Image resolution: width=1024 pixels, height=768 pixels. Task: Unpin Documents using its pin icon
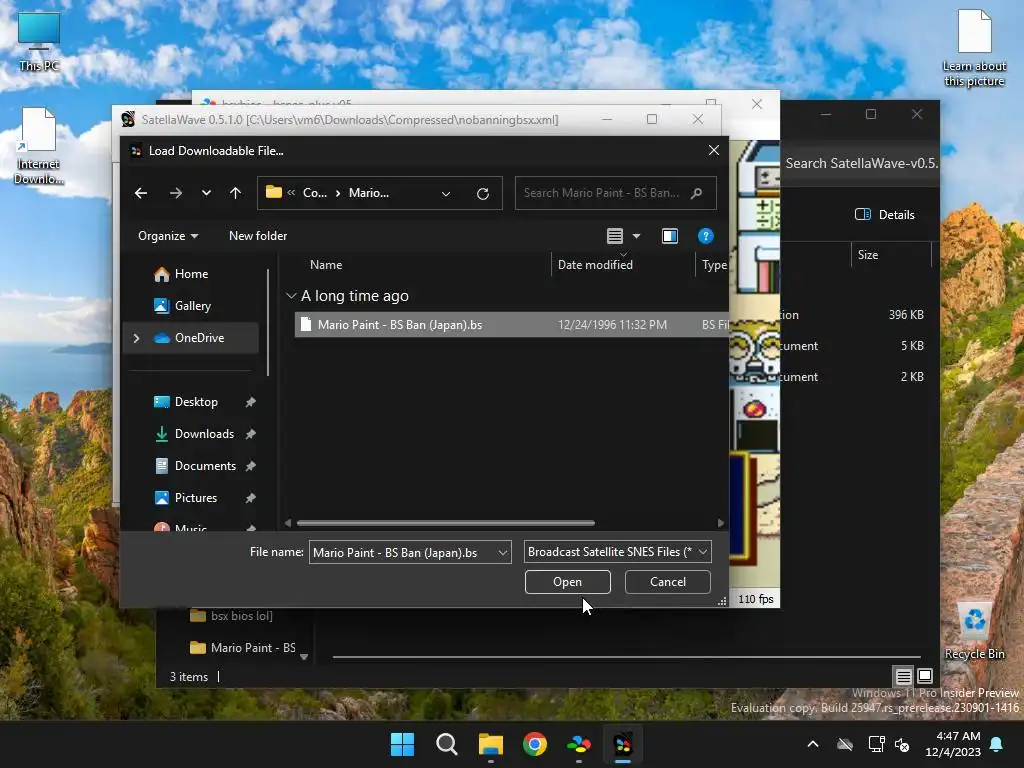tap(250, 466)
